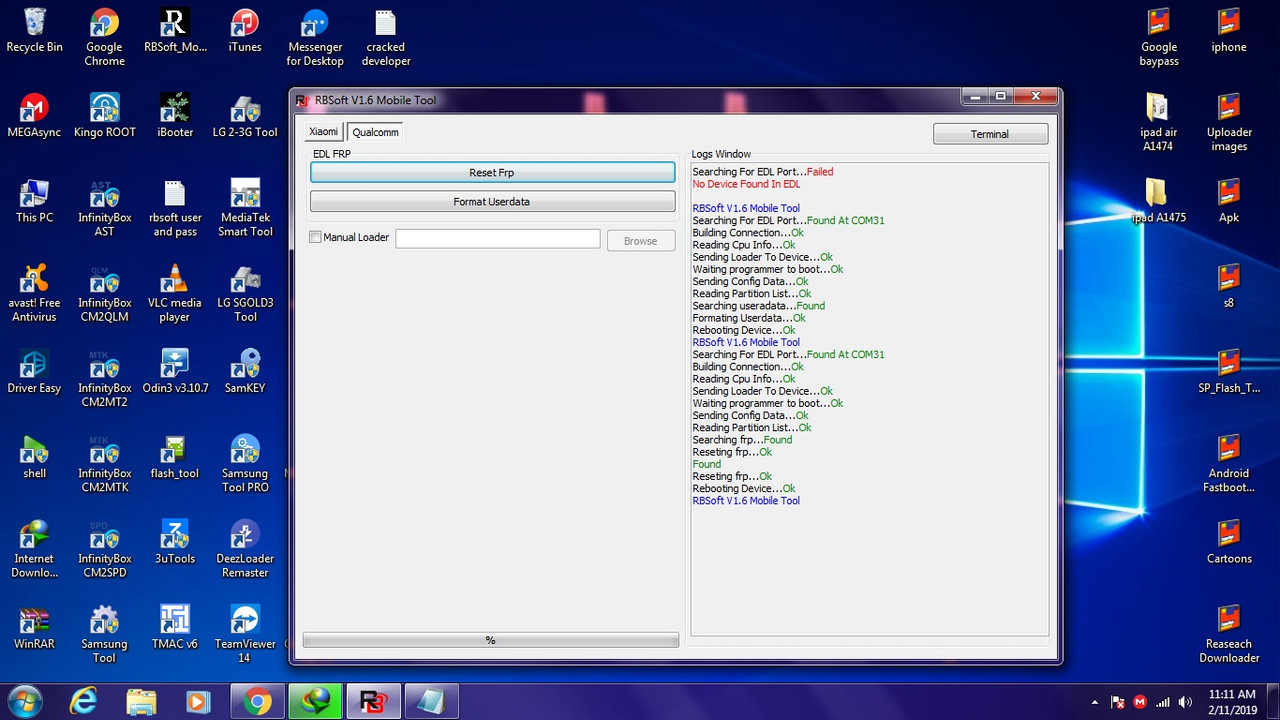Click the percent progress bar
Image resolution: width=1280 pixels, height=720 pixels.
(x=490, y=640)
